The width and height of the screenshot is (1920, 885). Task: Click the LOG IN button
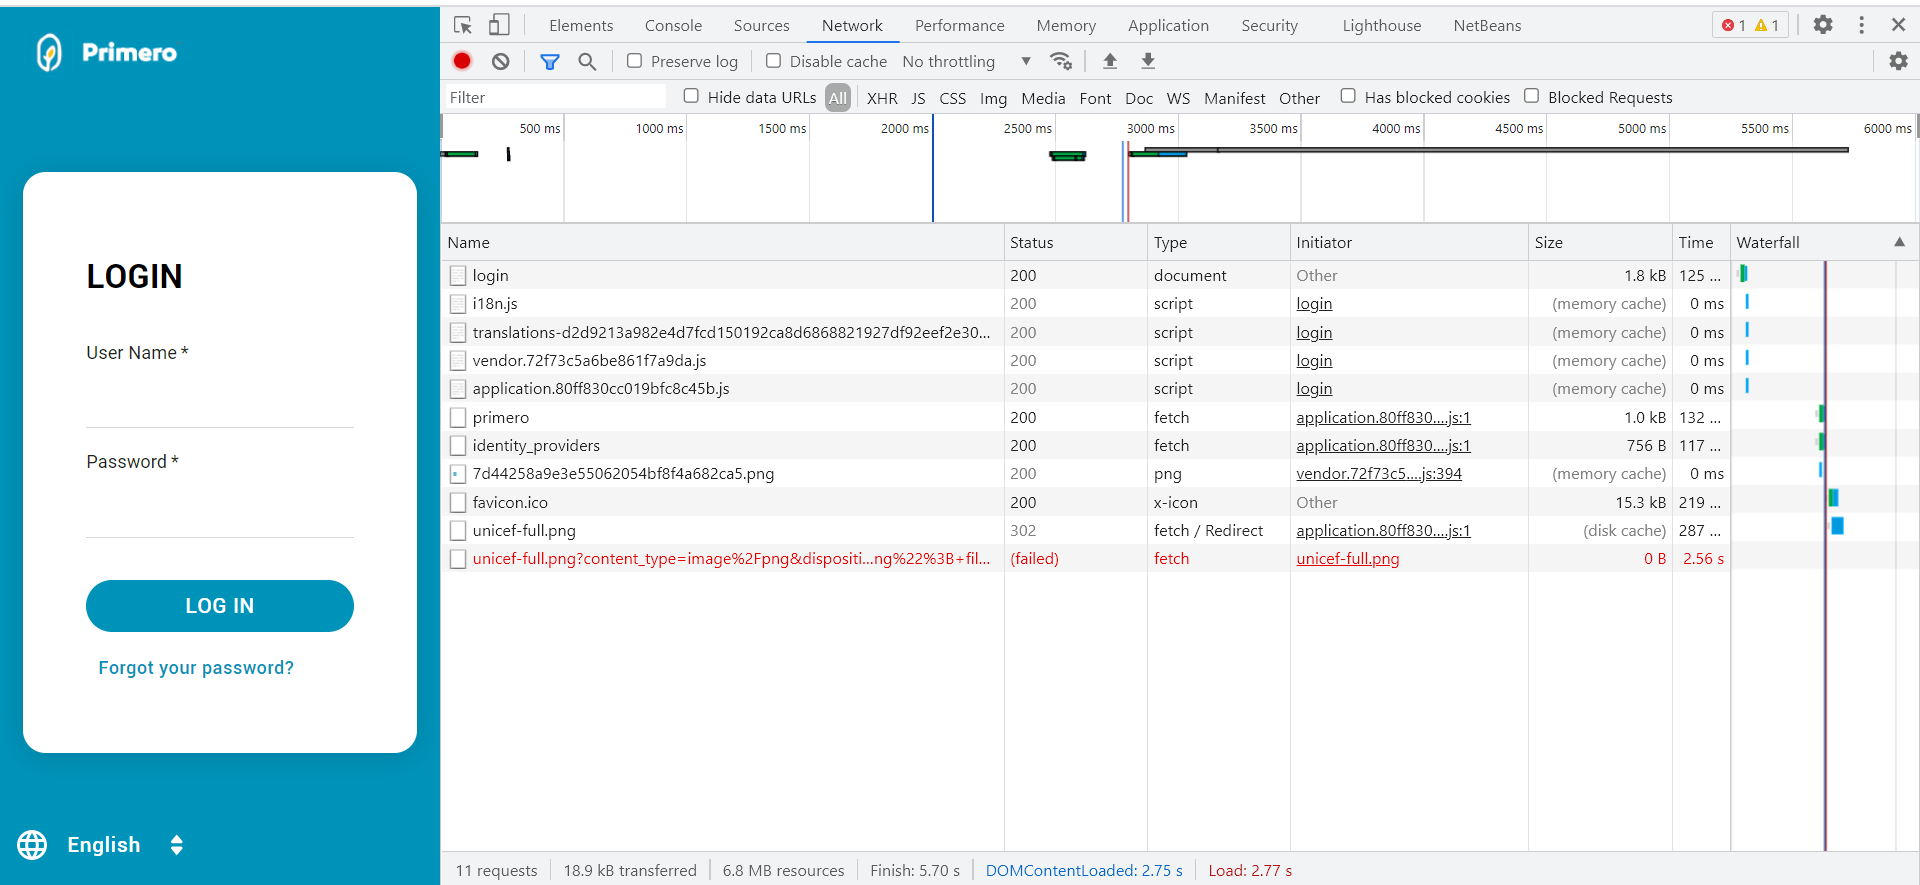tap(220, 606)
